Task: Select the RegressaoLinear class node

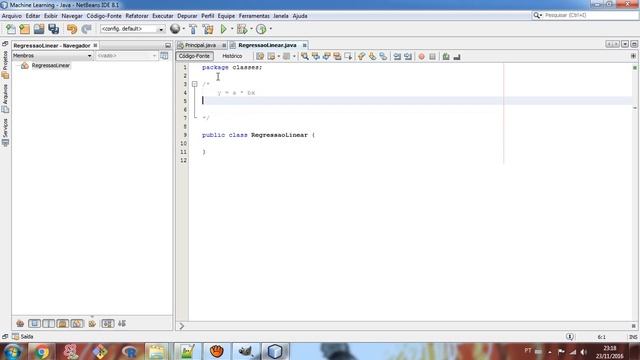Action: pyautogui.click(x=50, y=65)
